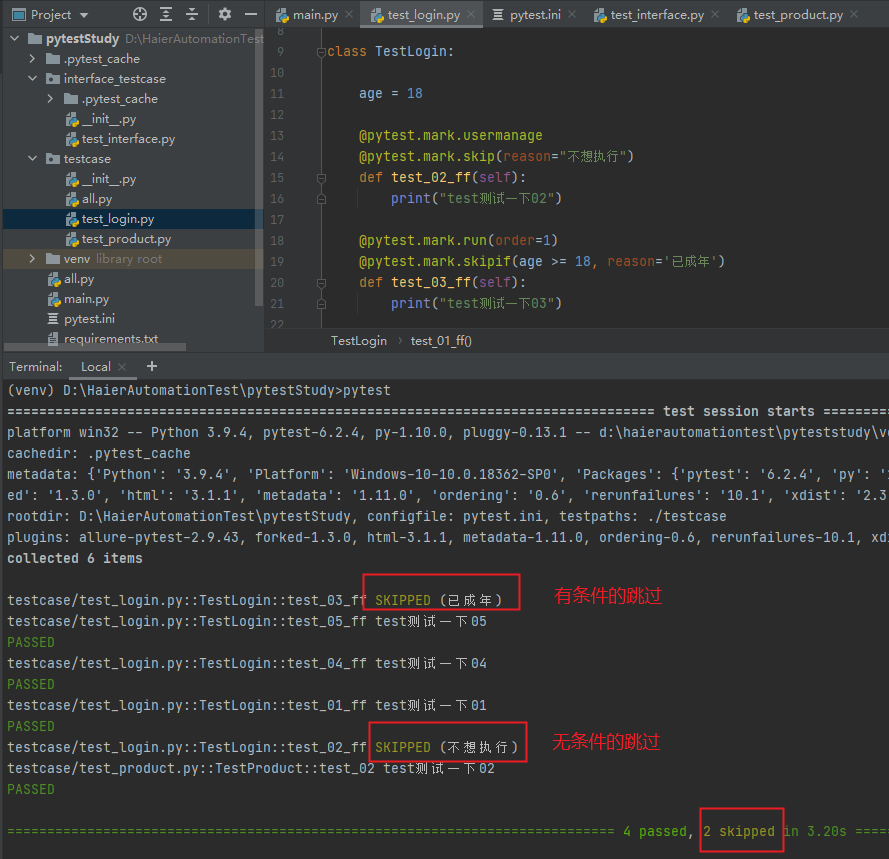This screenshot has height=859, width=889.
Task: Close the Local terminal tab
Action: [x=122, y=367]
